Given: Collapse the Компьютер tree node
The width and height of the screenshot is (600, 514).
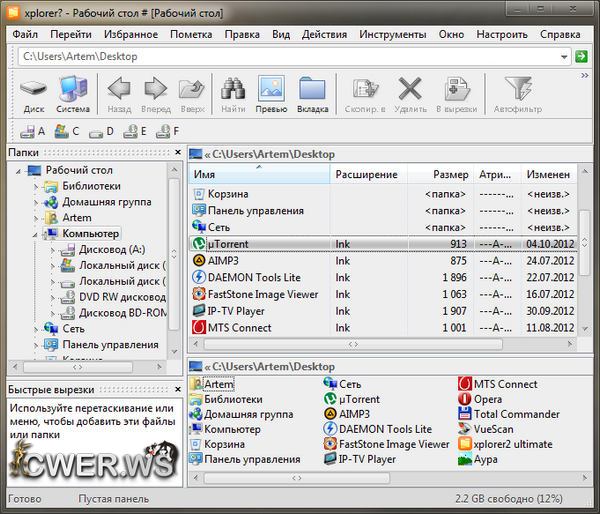Looking at the screenshot, I should click(39, 233).
